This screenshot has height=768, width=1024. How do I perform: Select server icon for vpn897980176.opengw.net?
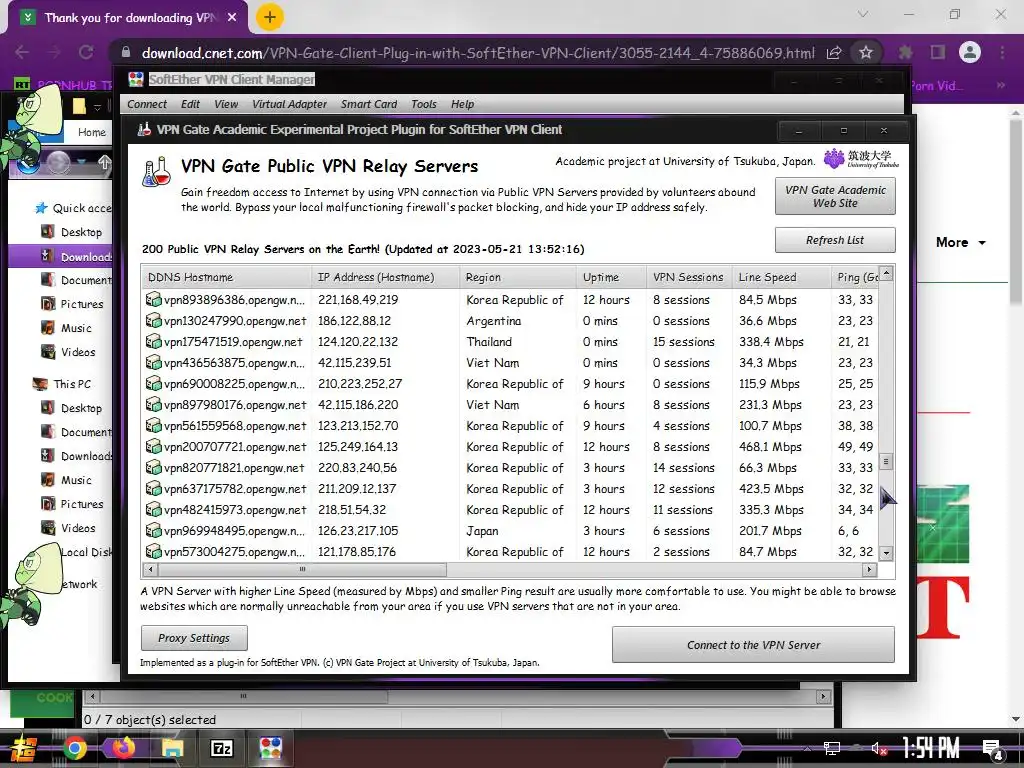153,404
